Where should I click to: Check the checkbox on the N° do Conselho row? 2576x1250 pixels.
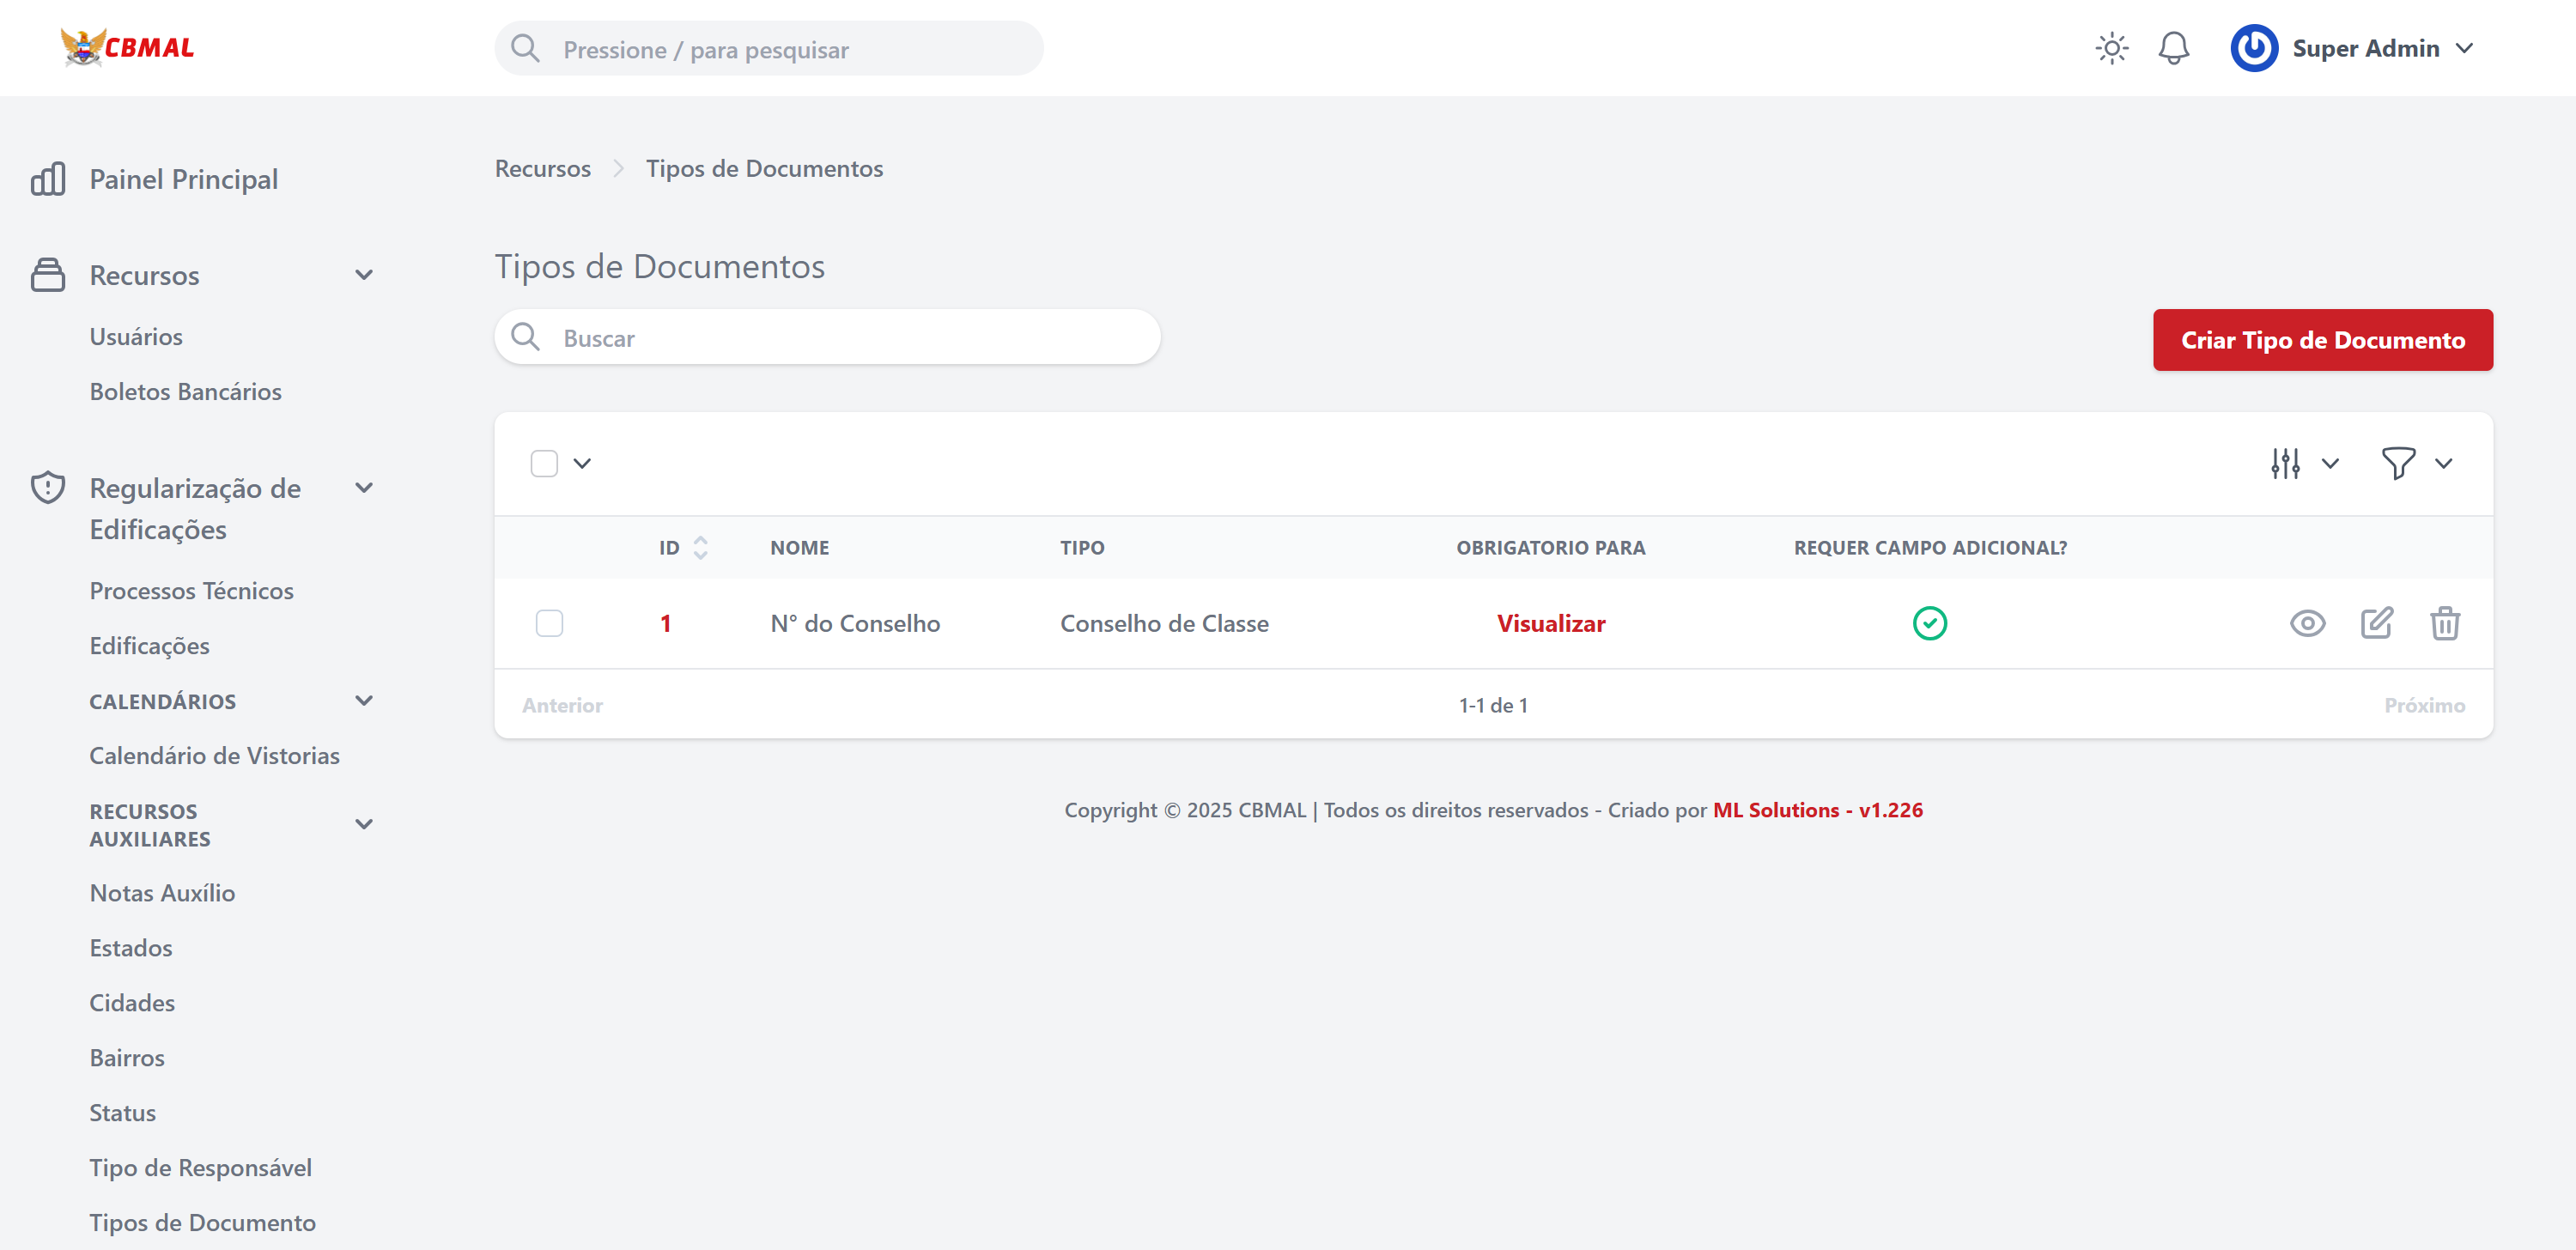[x=549, y=623]
